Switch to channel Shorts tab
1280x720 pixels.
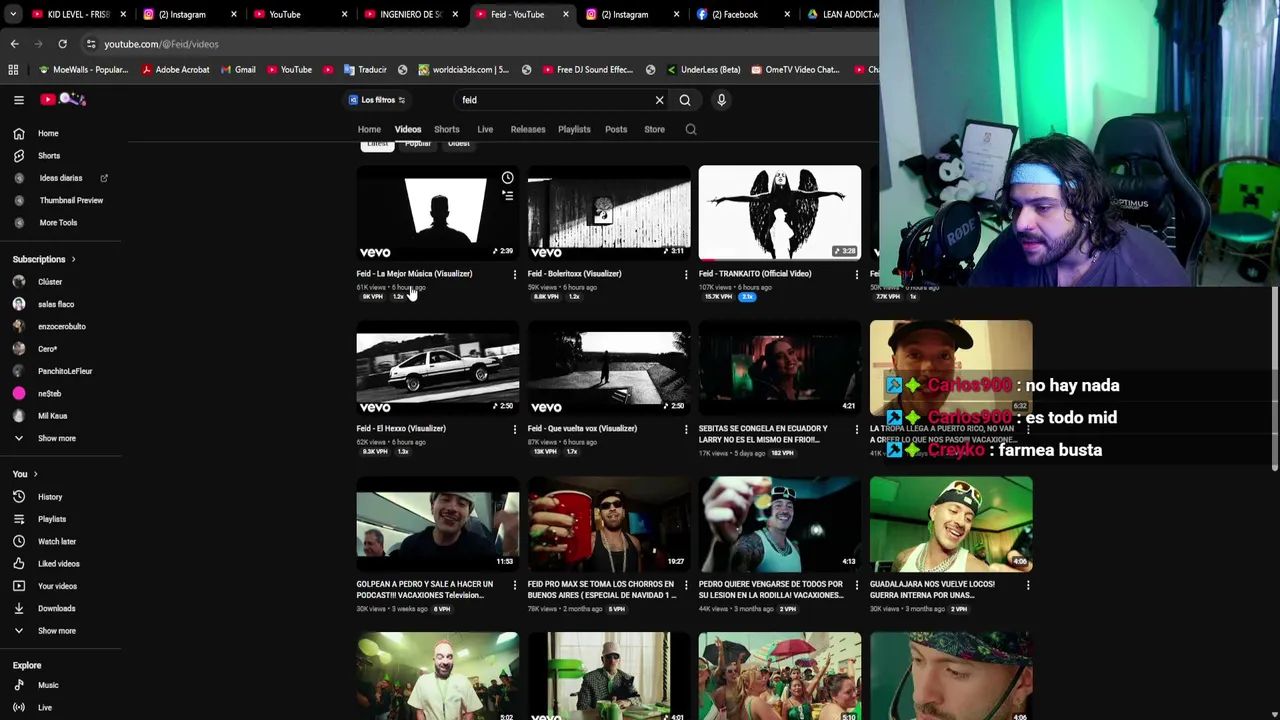pyautogui.click(x=447, y=129)
